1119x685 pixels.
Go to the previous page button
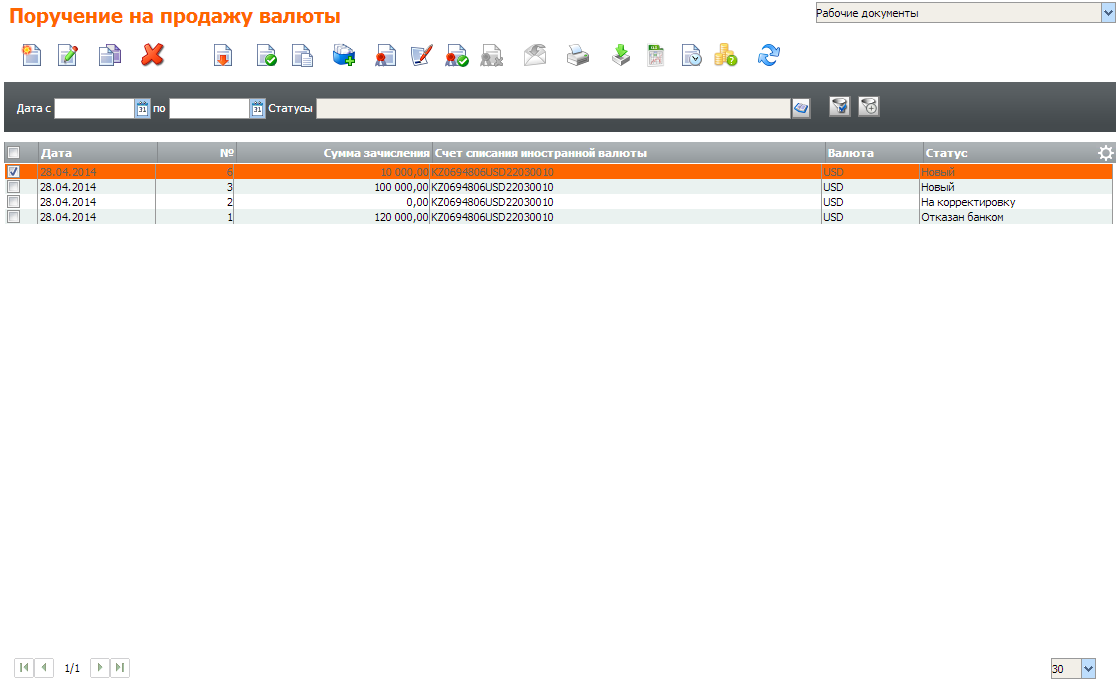[x=44, y=668]
